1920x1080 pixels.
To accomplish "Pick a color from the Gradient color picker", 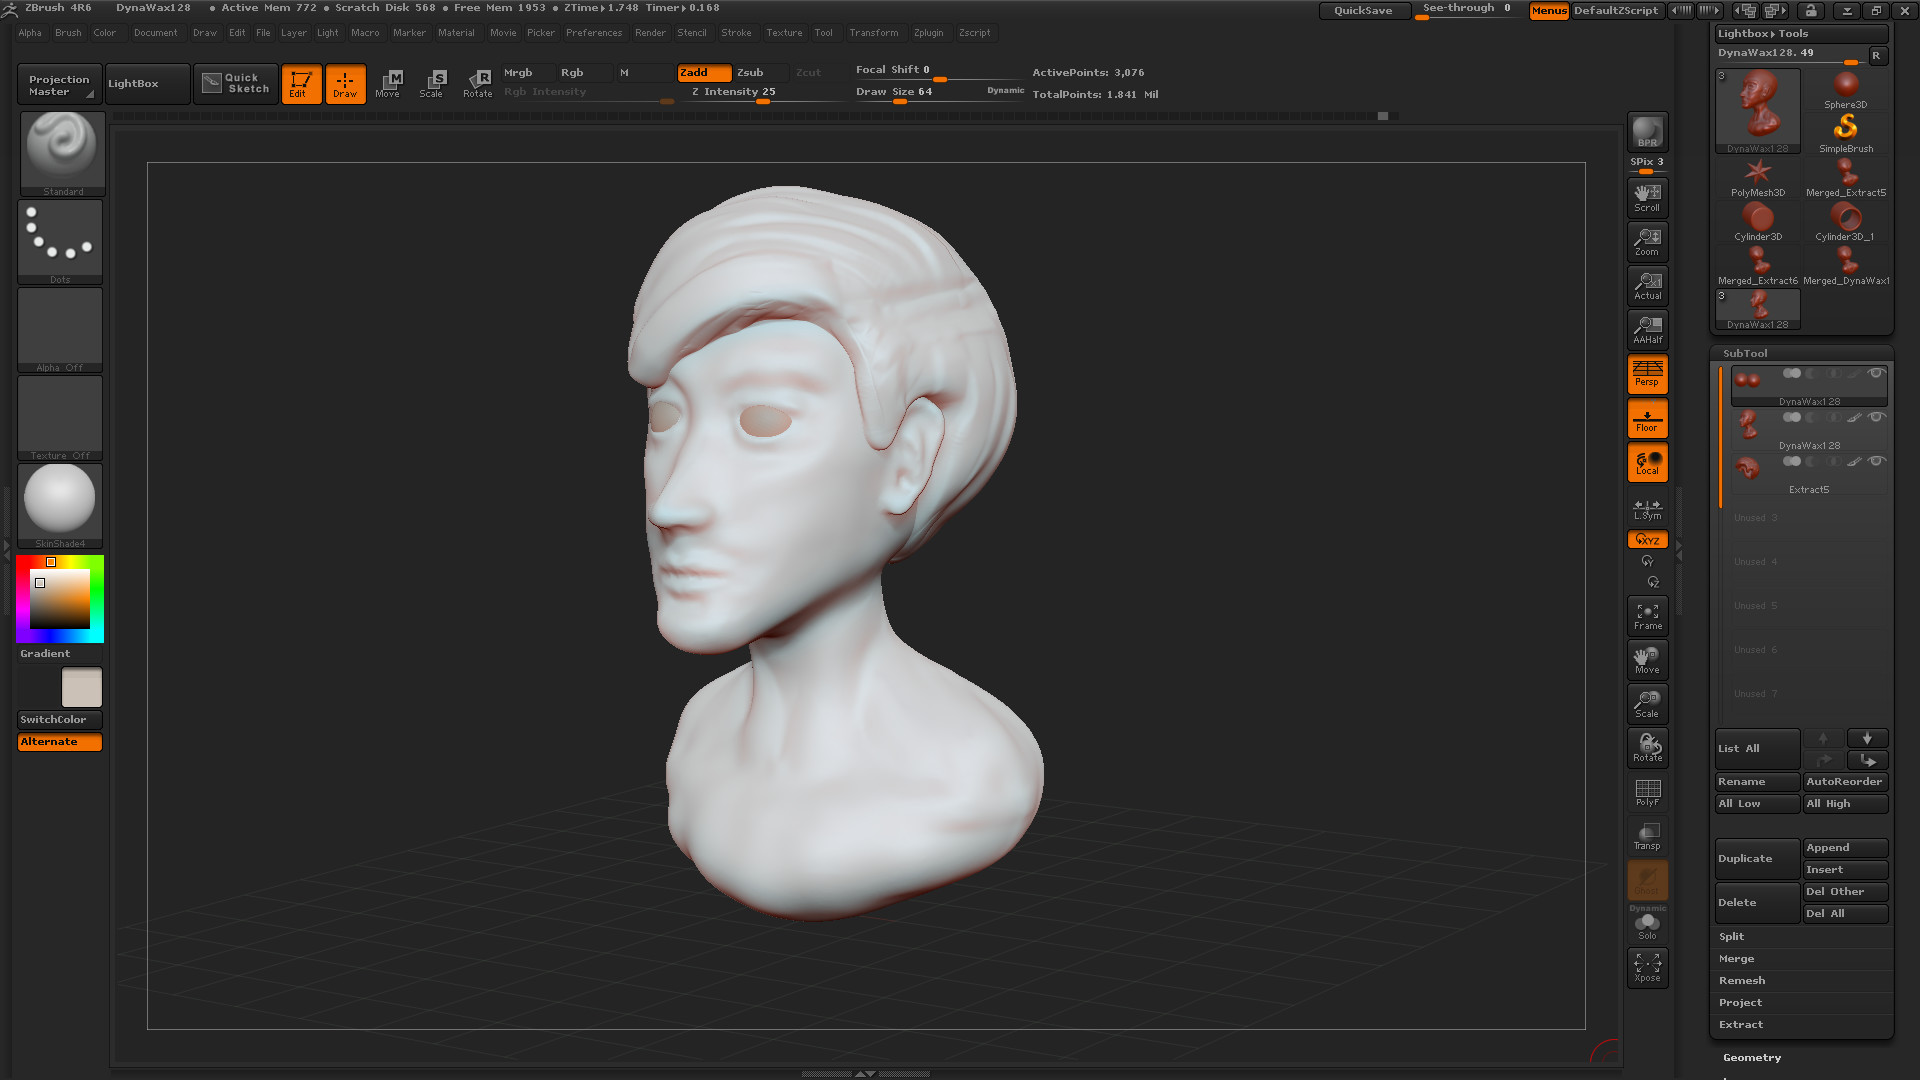I will [60, 598].
